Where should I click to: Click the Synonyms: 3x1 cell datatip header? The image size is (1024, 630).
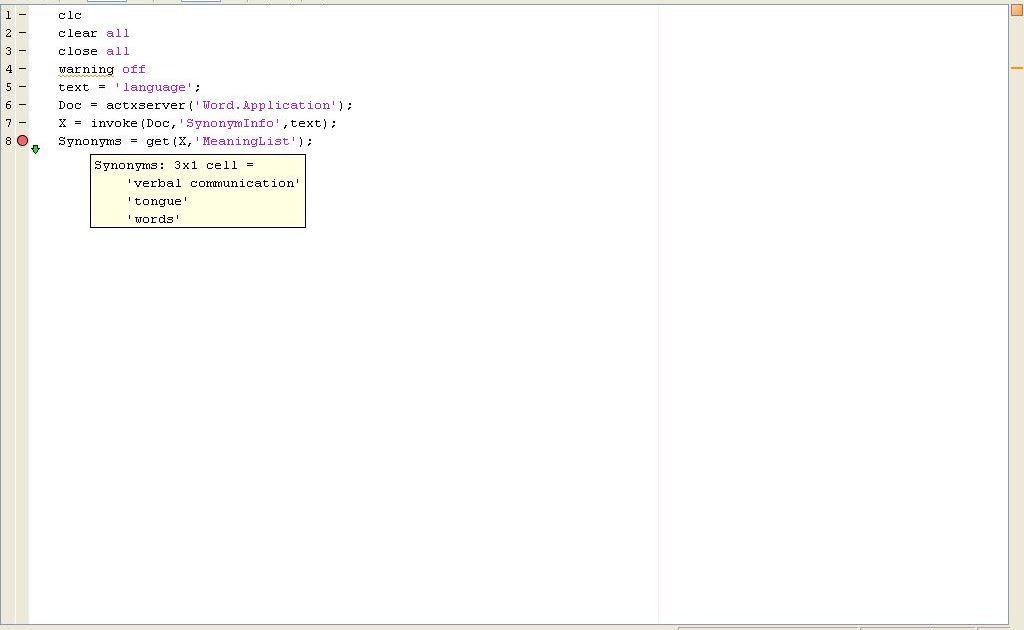(173, 165)
